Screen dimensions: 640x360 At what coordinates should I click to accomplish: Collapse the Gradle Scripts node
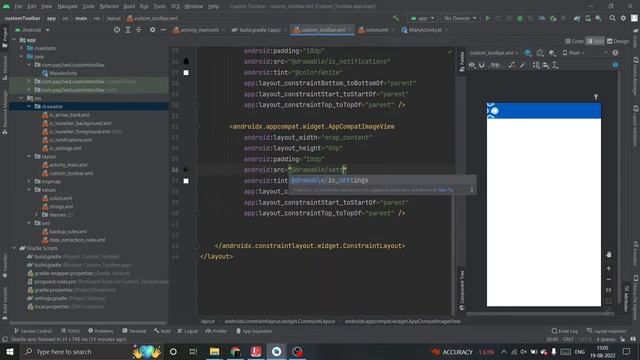pos(14,248)
